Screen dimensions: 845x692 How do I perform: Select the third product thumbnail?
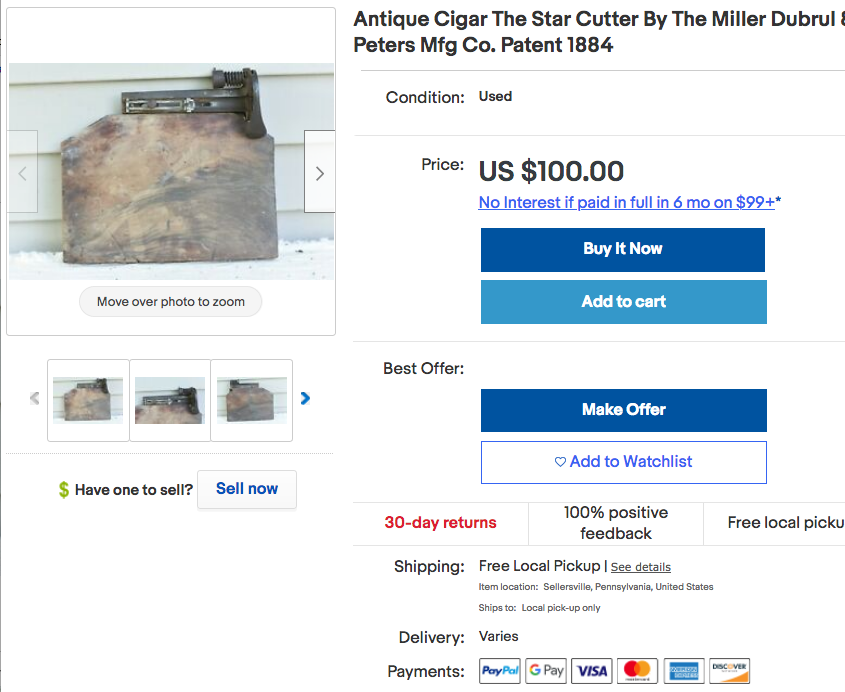[252, 400]
